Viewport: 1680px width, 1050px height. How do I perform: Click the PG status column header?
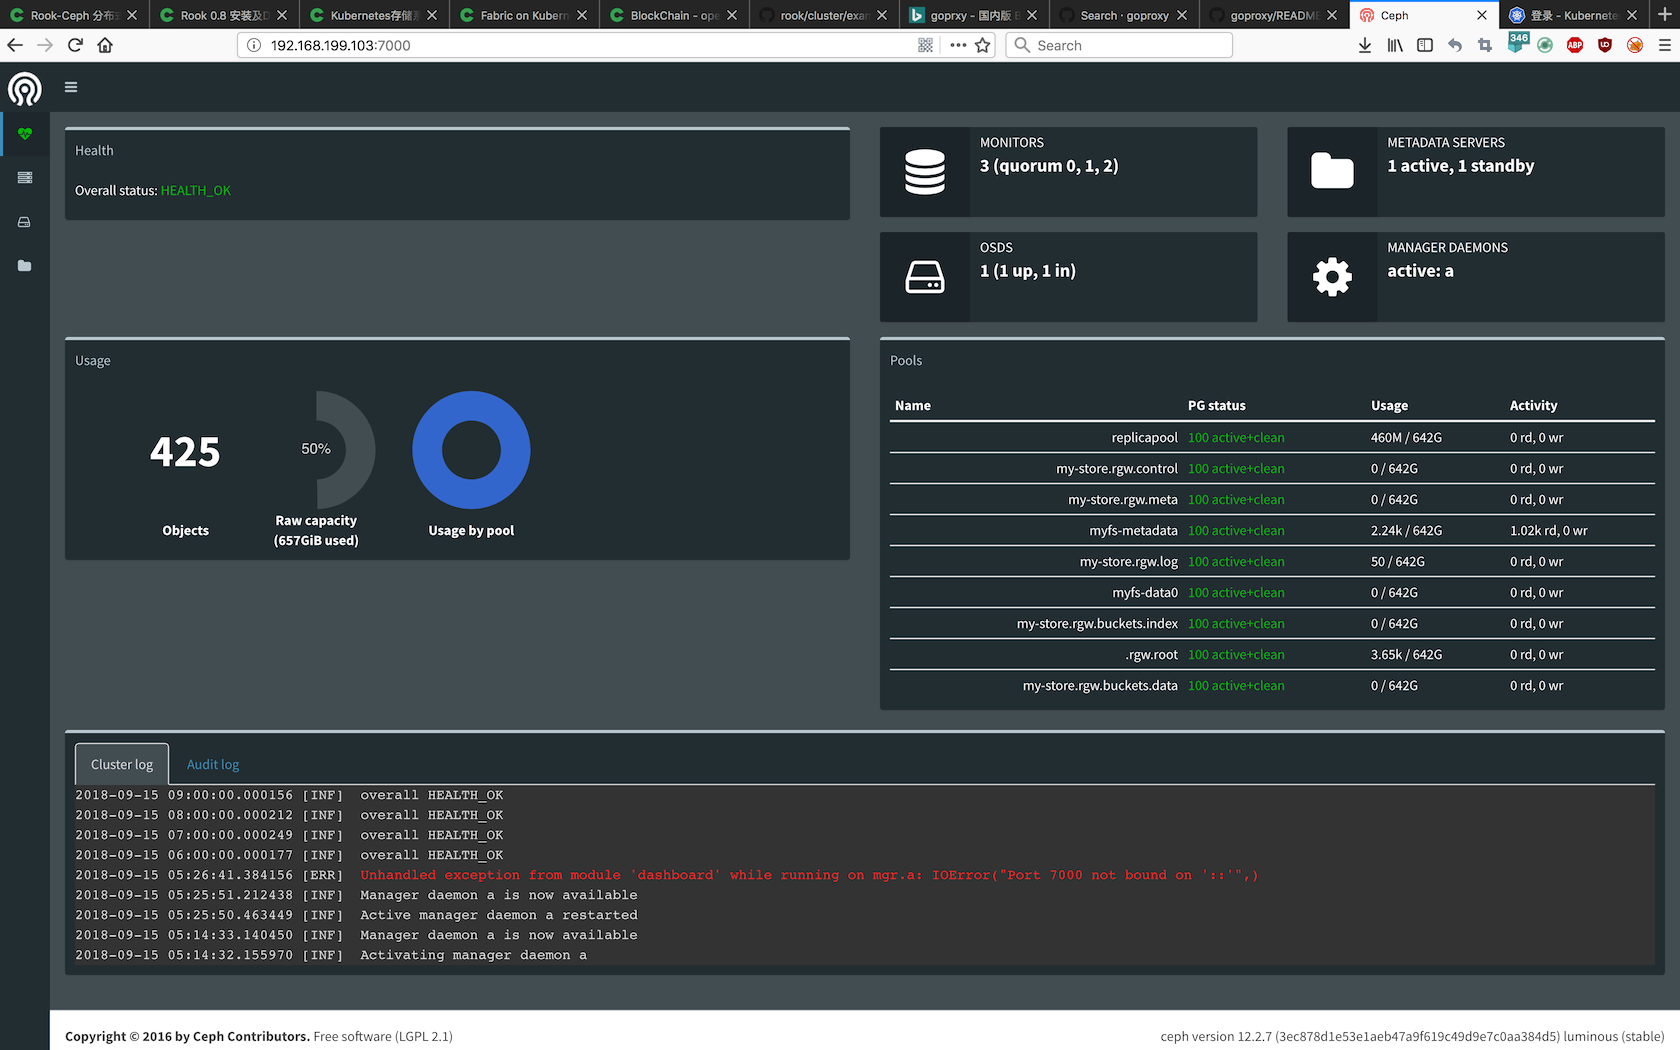point(1217,405)
